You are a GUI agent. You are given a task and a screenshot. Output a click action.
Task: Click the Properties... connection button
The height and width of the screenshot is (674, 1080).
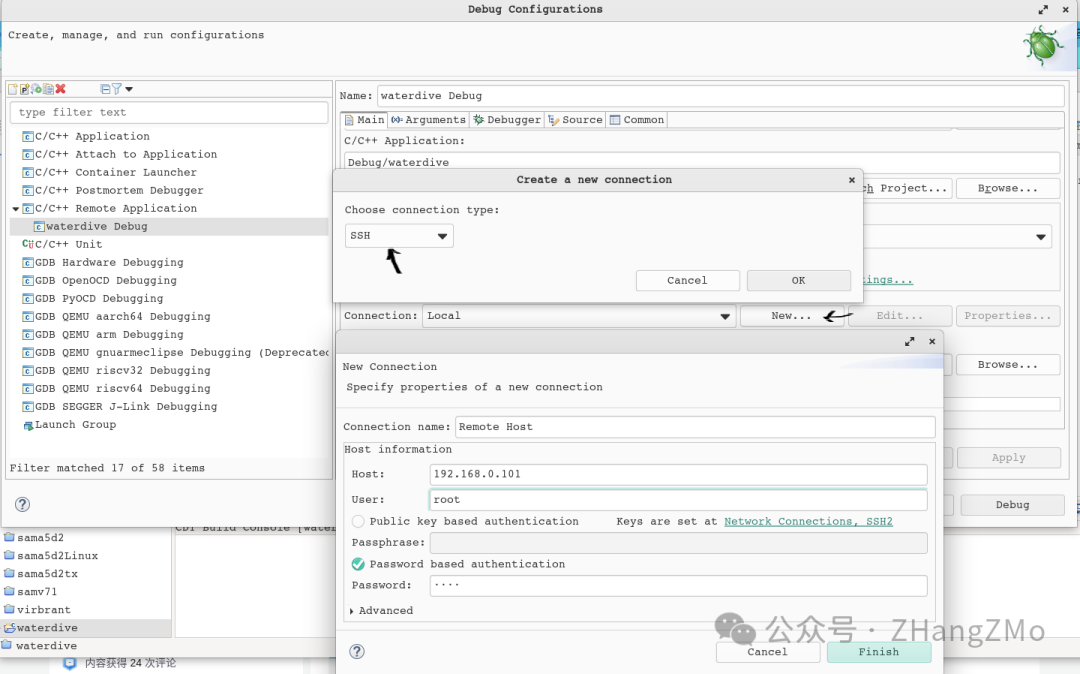point(1008,316)
